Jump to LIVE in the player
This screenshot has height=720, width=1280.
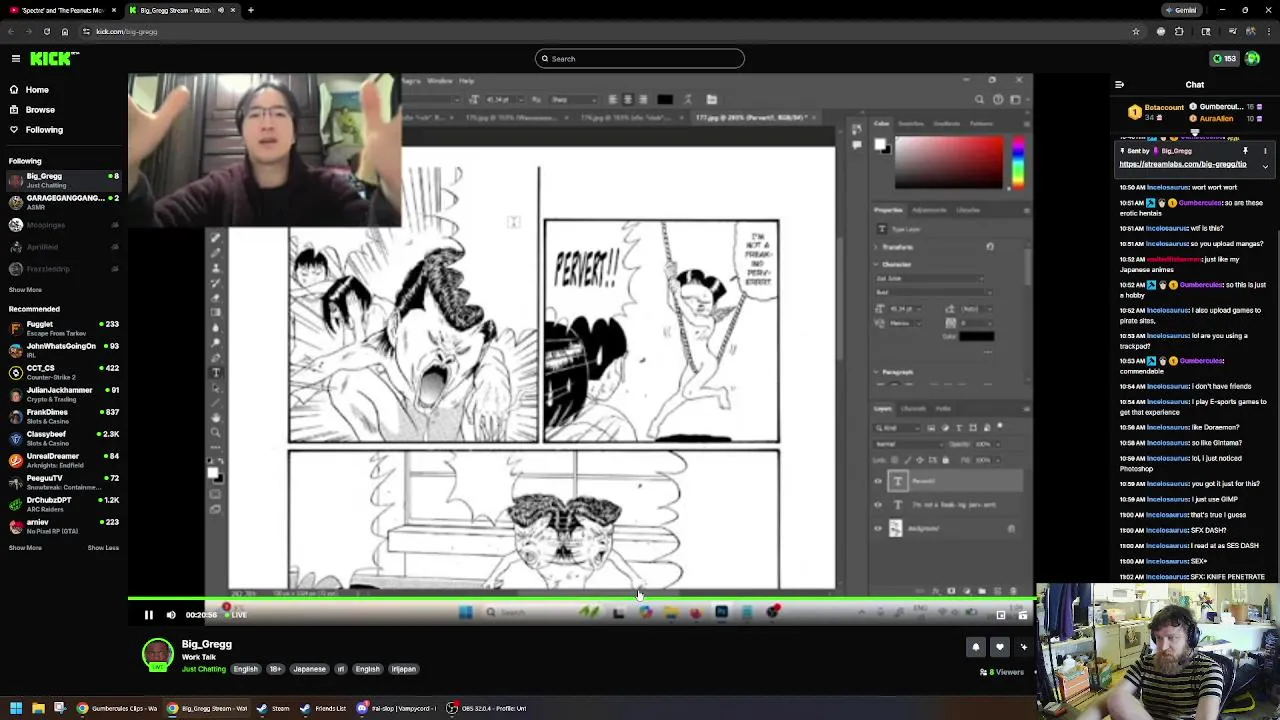coord(236,615)
